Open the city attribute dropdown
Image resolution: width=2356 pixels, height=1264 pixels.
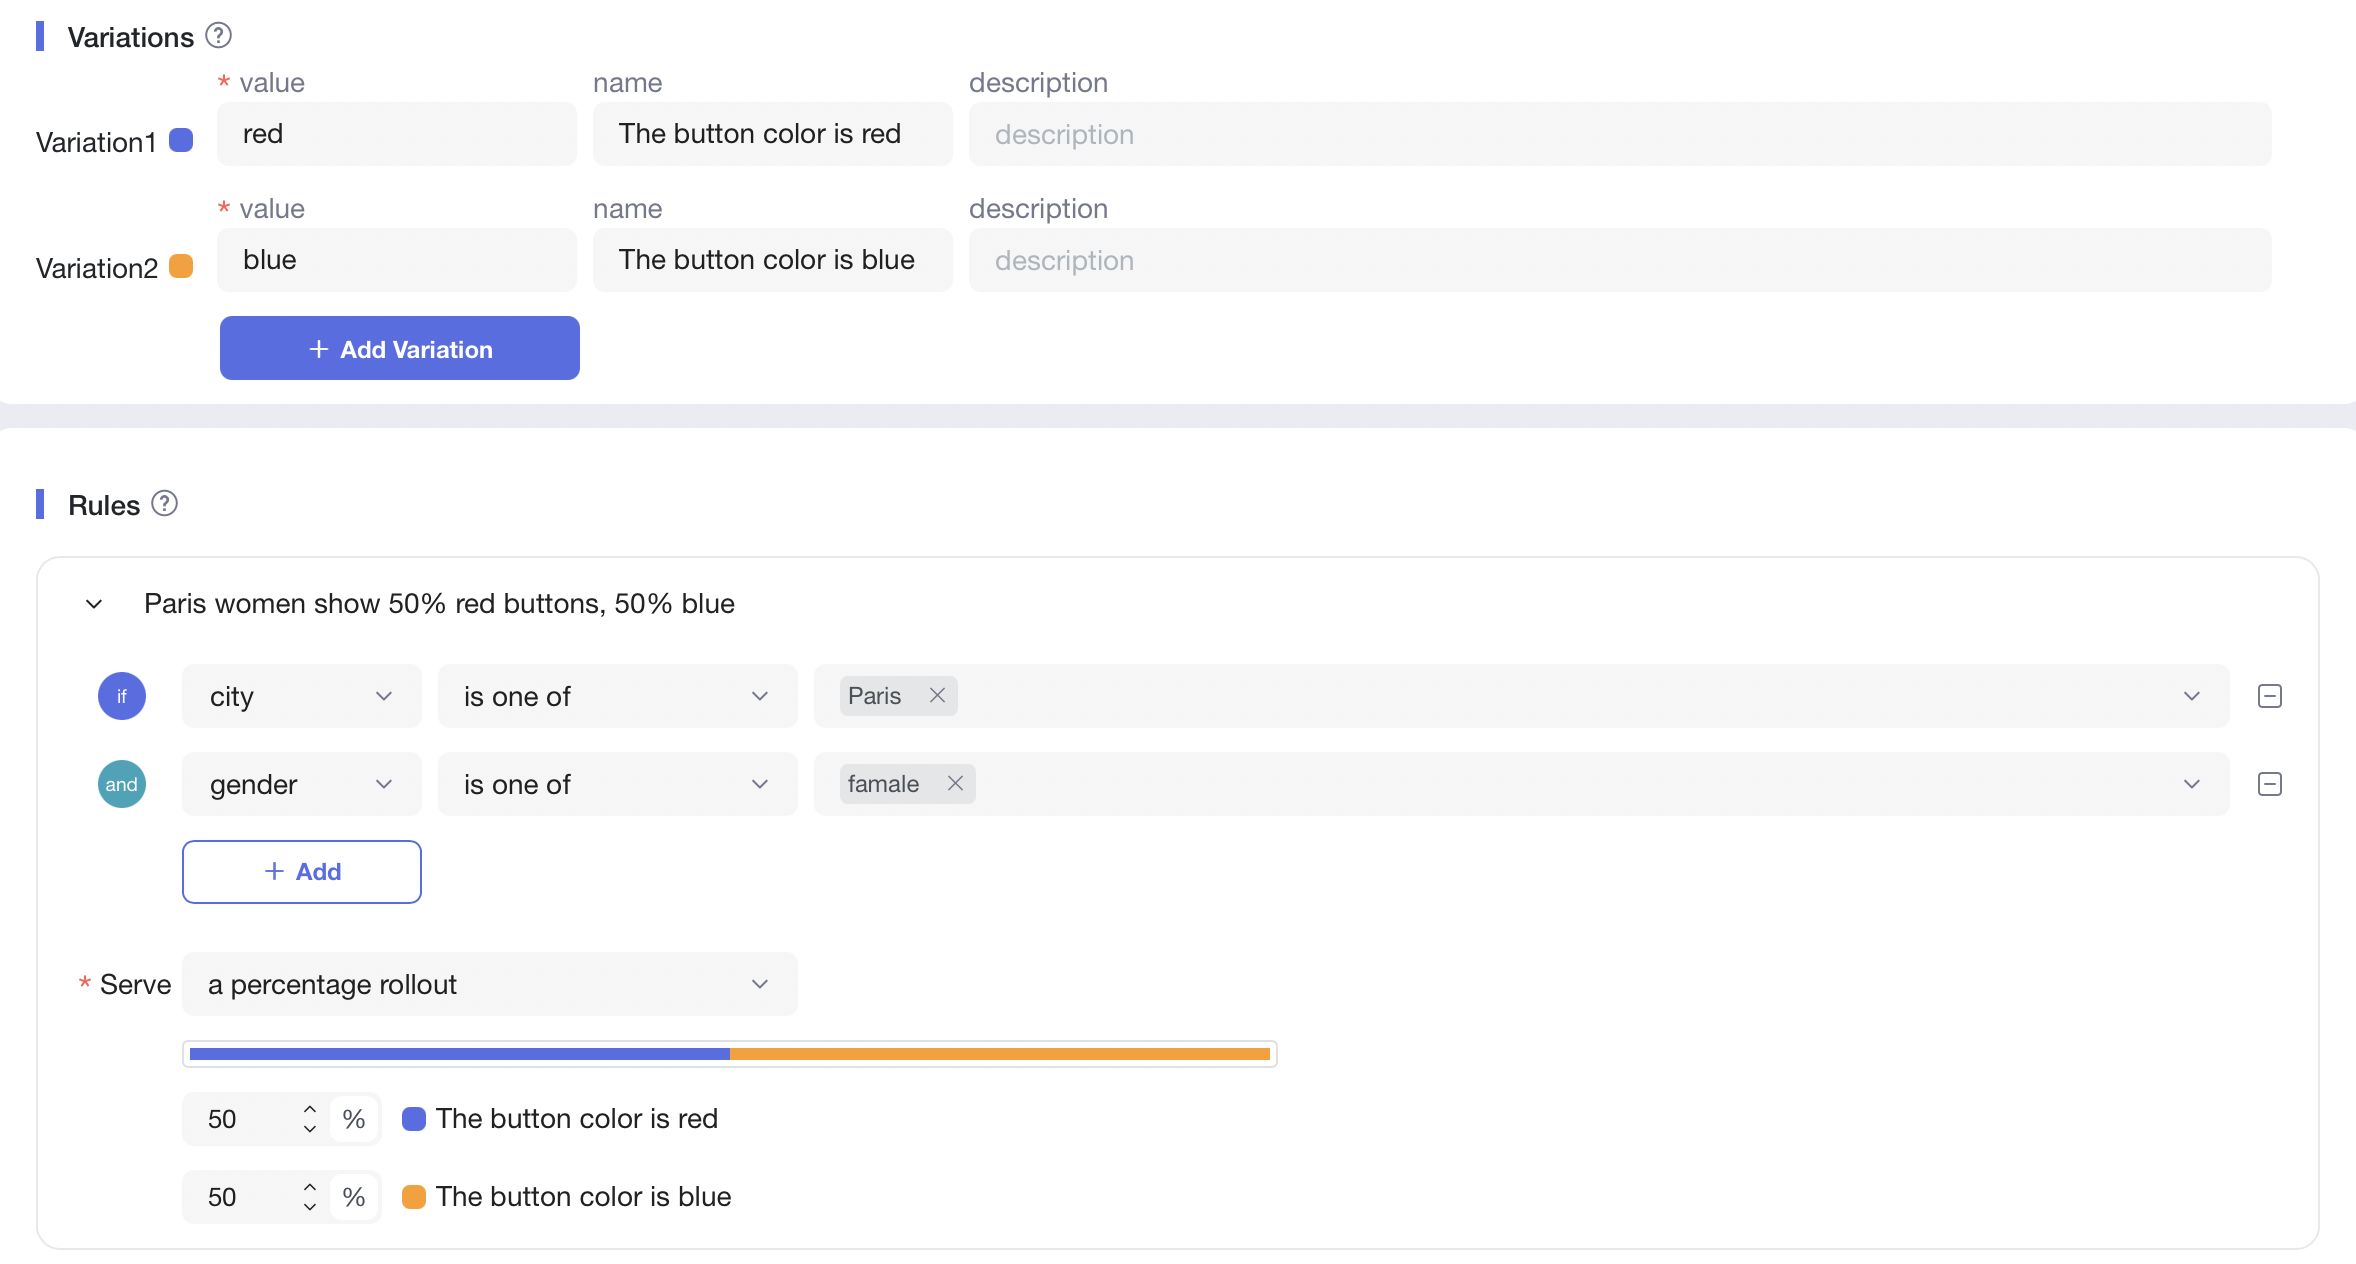point(301,696)
